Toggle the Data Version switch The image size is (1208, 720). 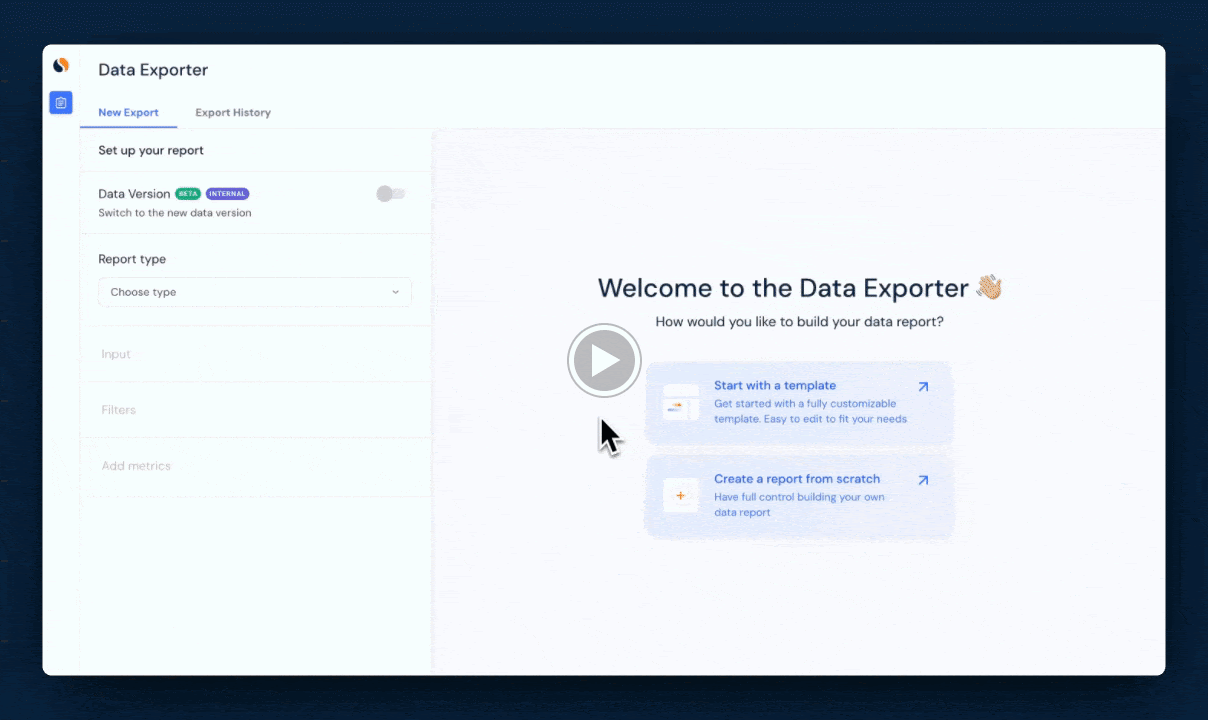point(391,194)
